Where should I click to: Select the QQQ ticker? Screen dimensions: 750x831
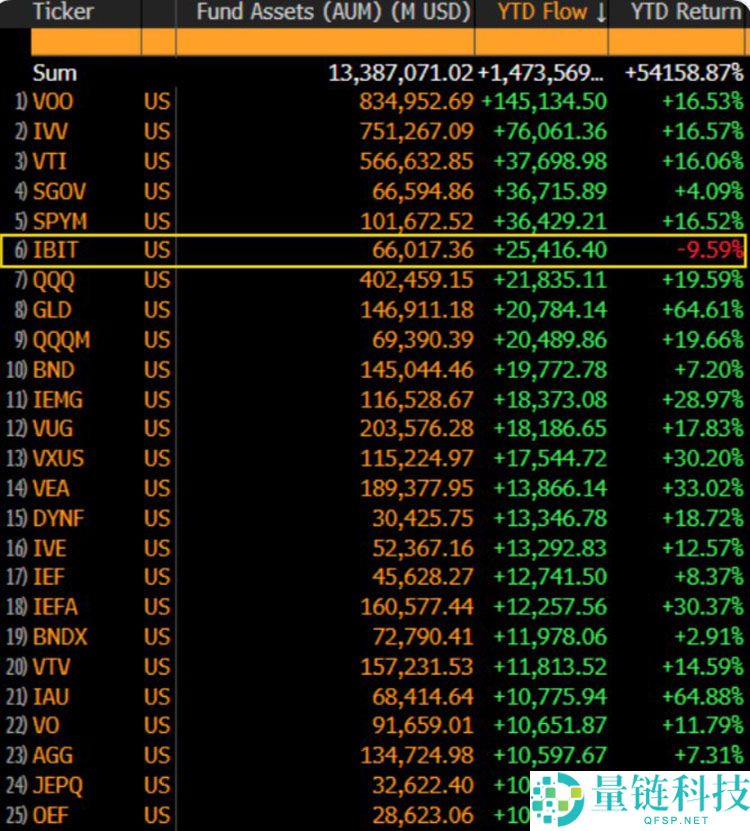pyautogui.click(x=54, y=280)
